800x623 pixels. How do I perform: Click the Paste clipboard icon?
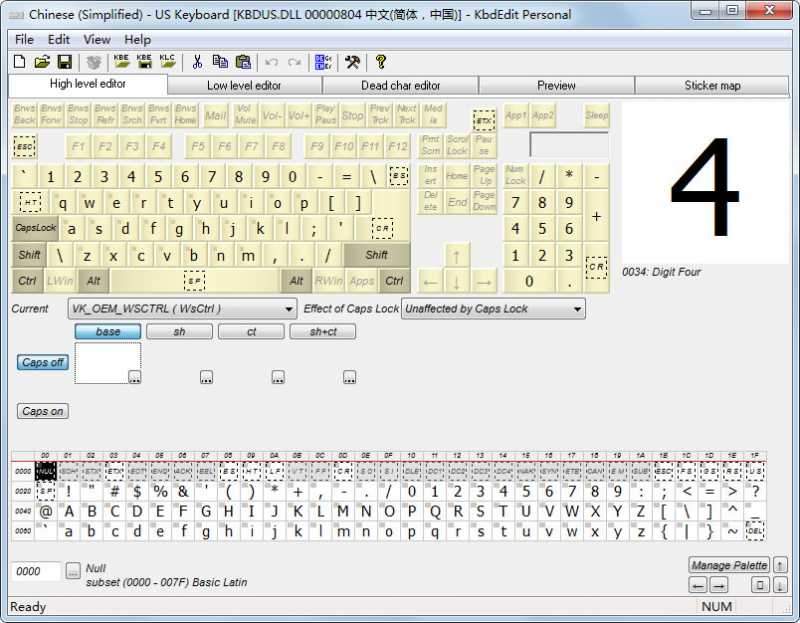(x=243, y=62)
